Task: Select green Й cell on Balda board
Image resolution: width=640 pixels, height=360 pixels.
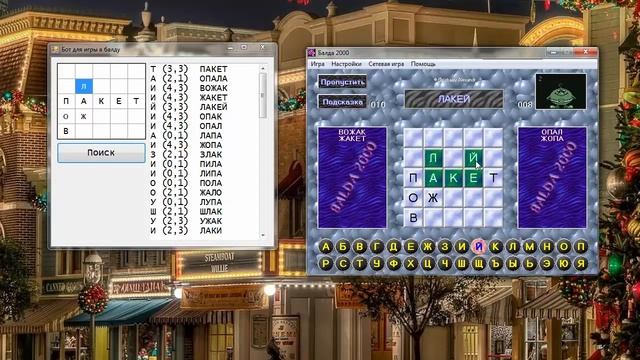Action: tap(473, 158)
